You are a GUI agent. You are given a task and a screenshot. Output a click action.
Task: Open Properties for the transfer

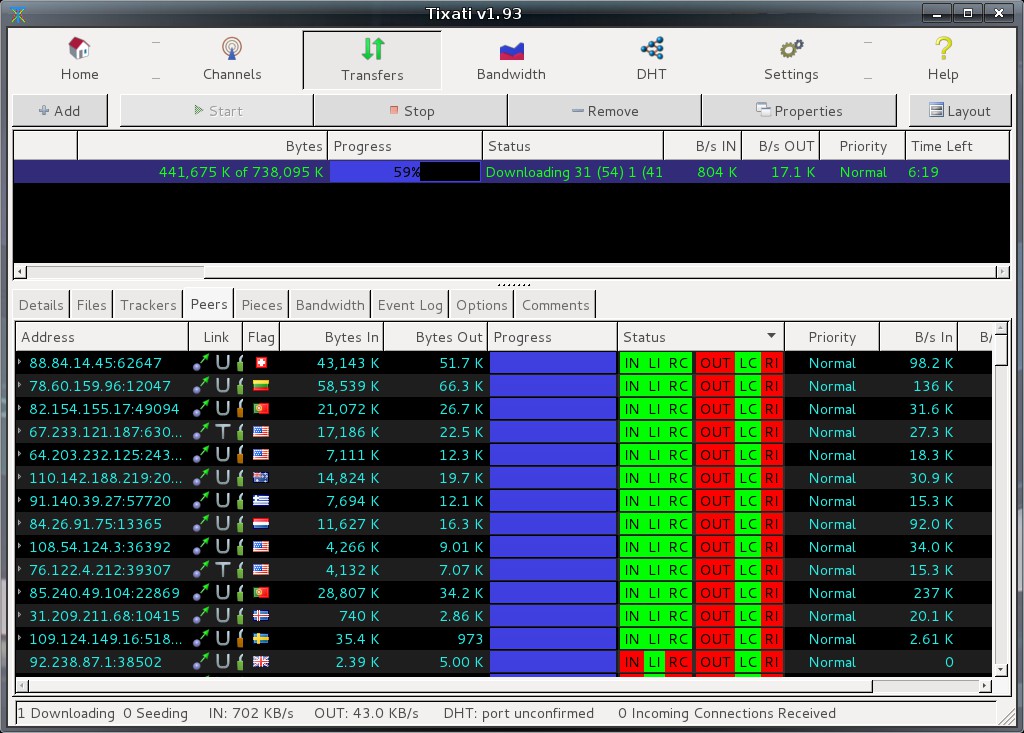[798, 111]
